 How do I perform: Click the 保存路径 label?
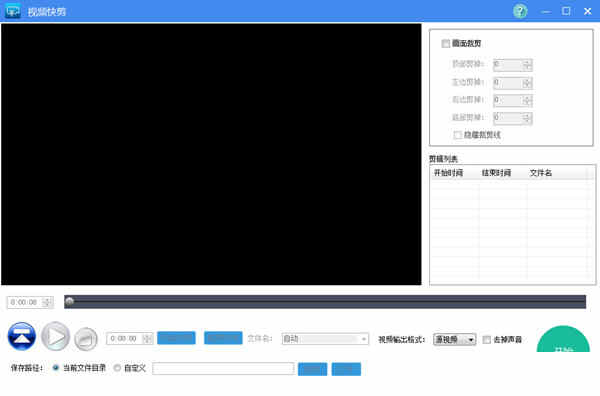coord(27,368)
